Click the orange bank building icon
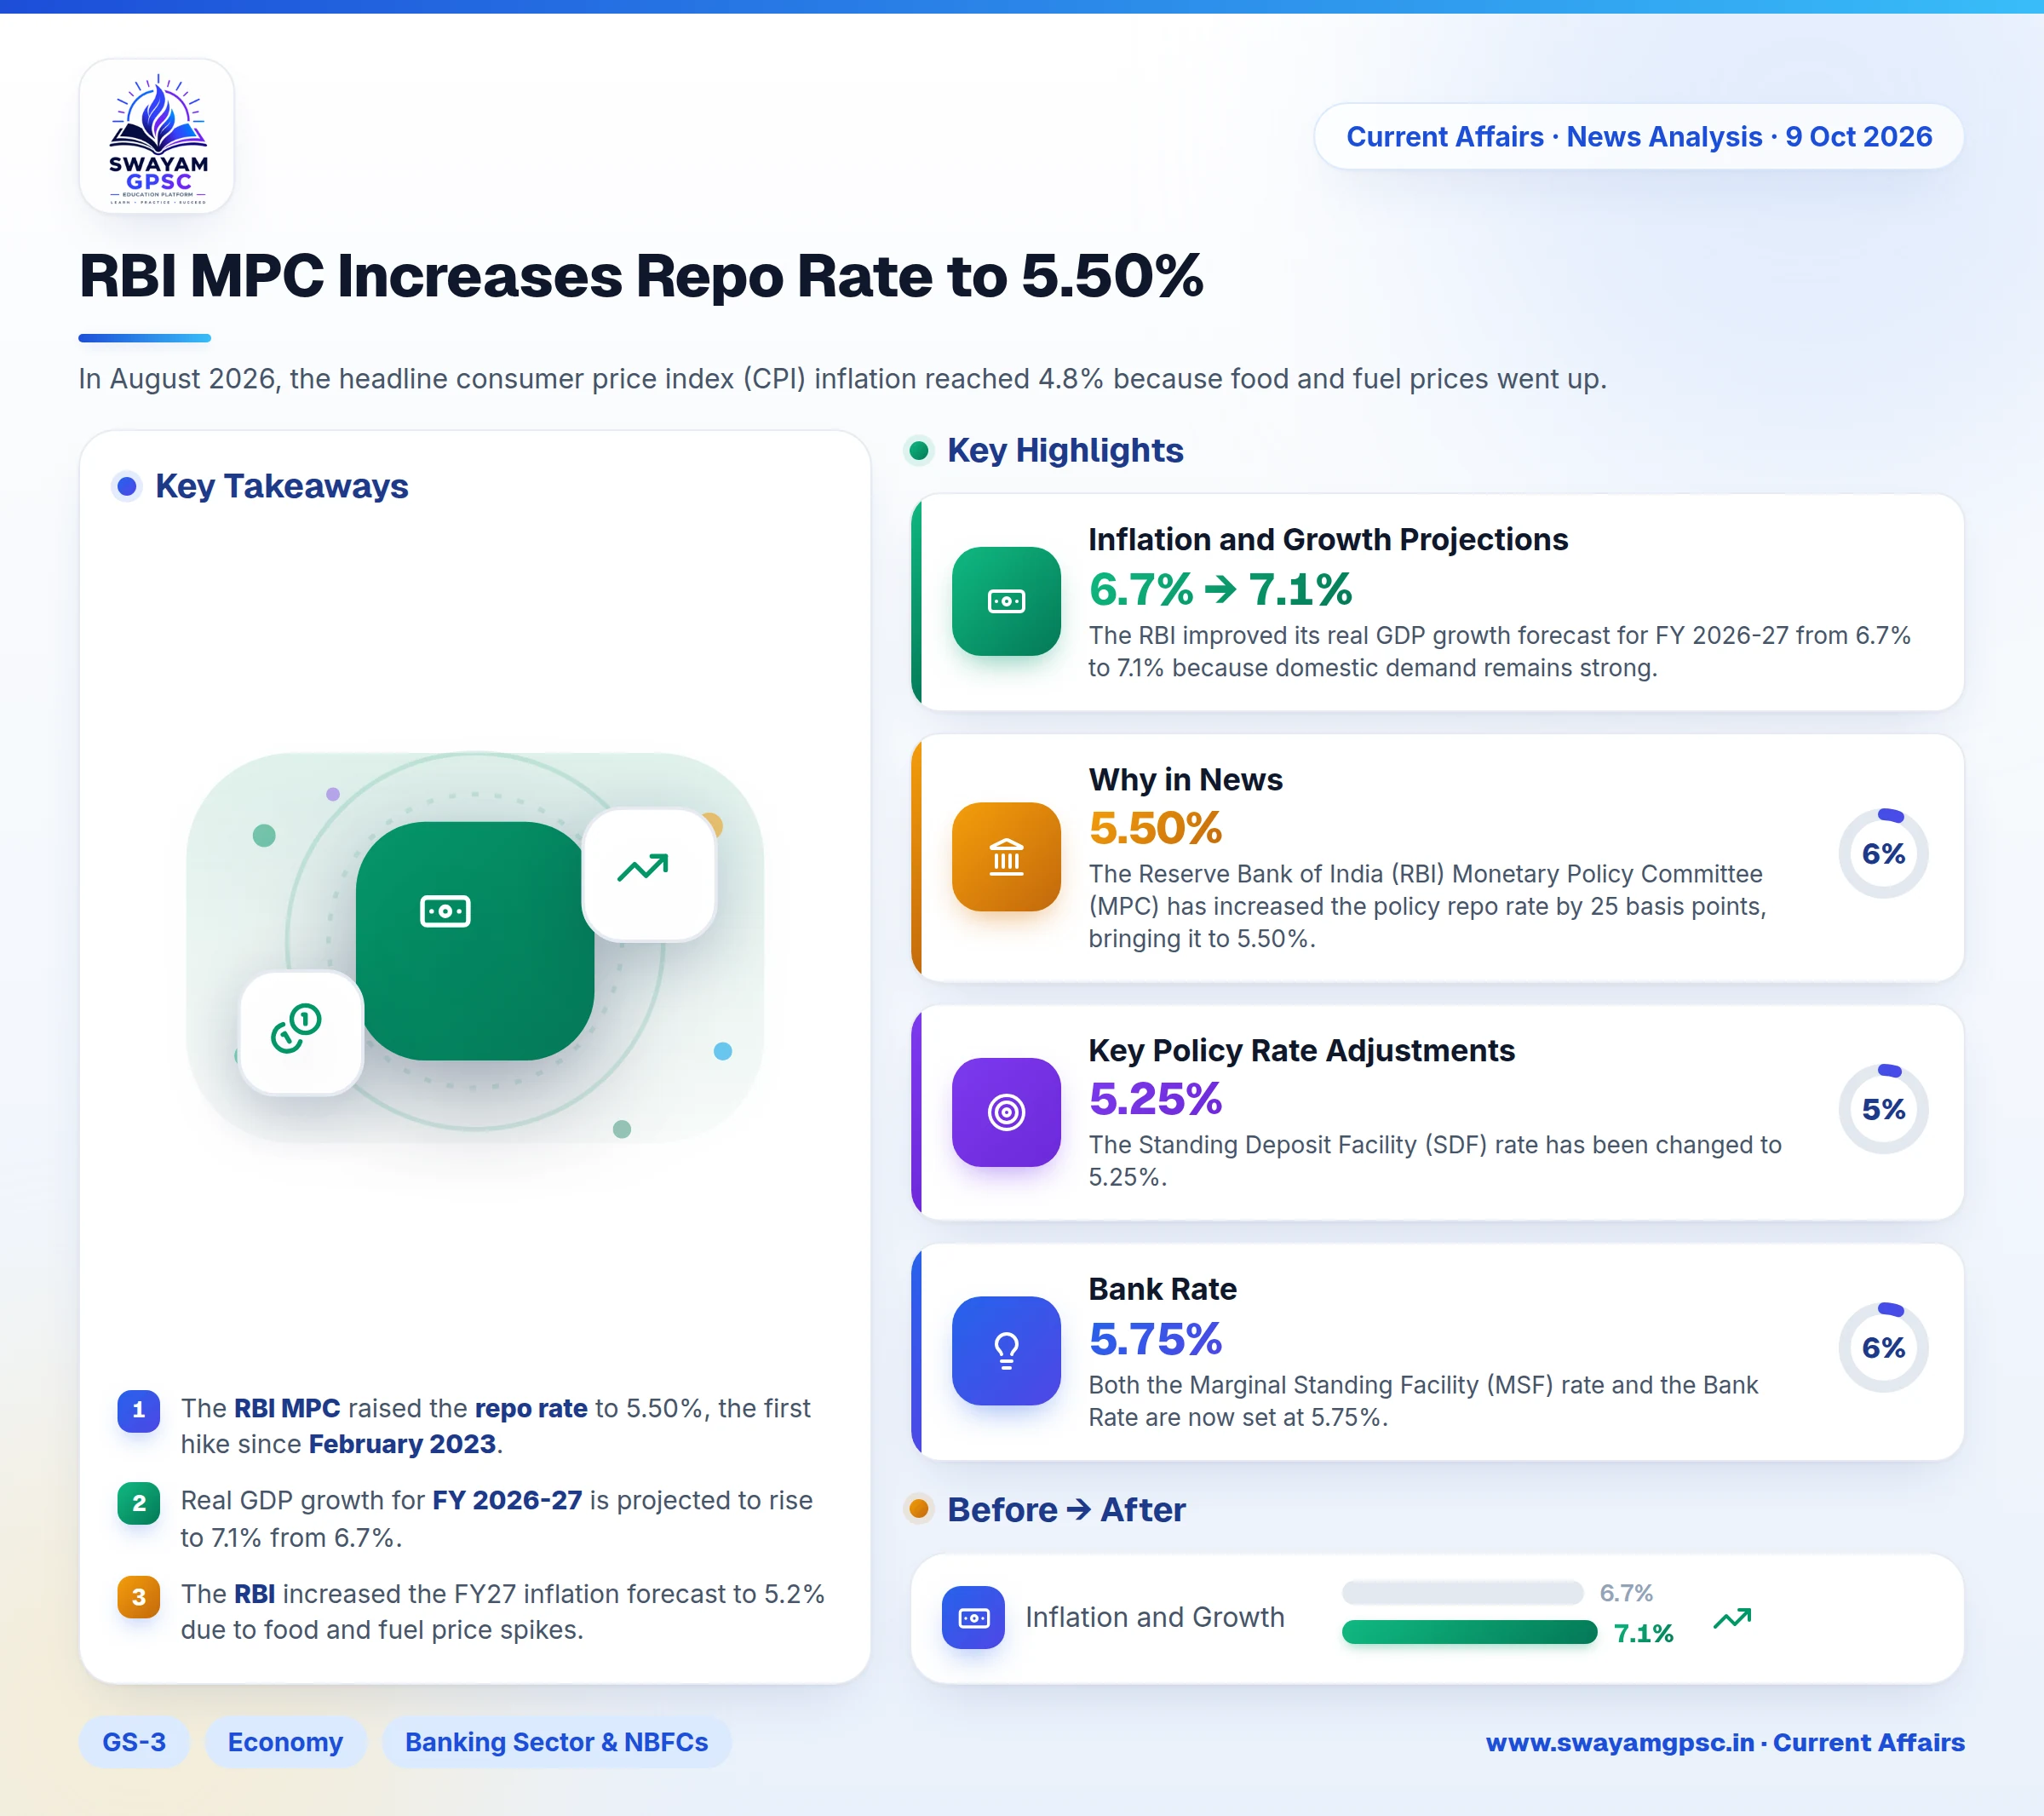The width and height of the screenshot is (2044, 1816). point(1006,857)
